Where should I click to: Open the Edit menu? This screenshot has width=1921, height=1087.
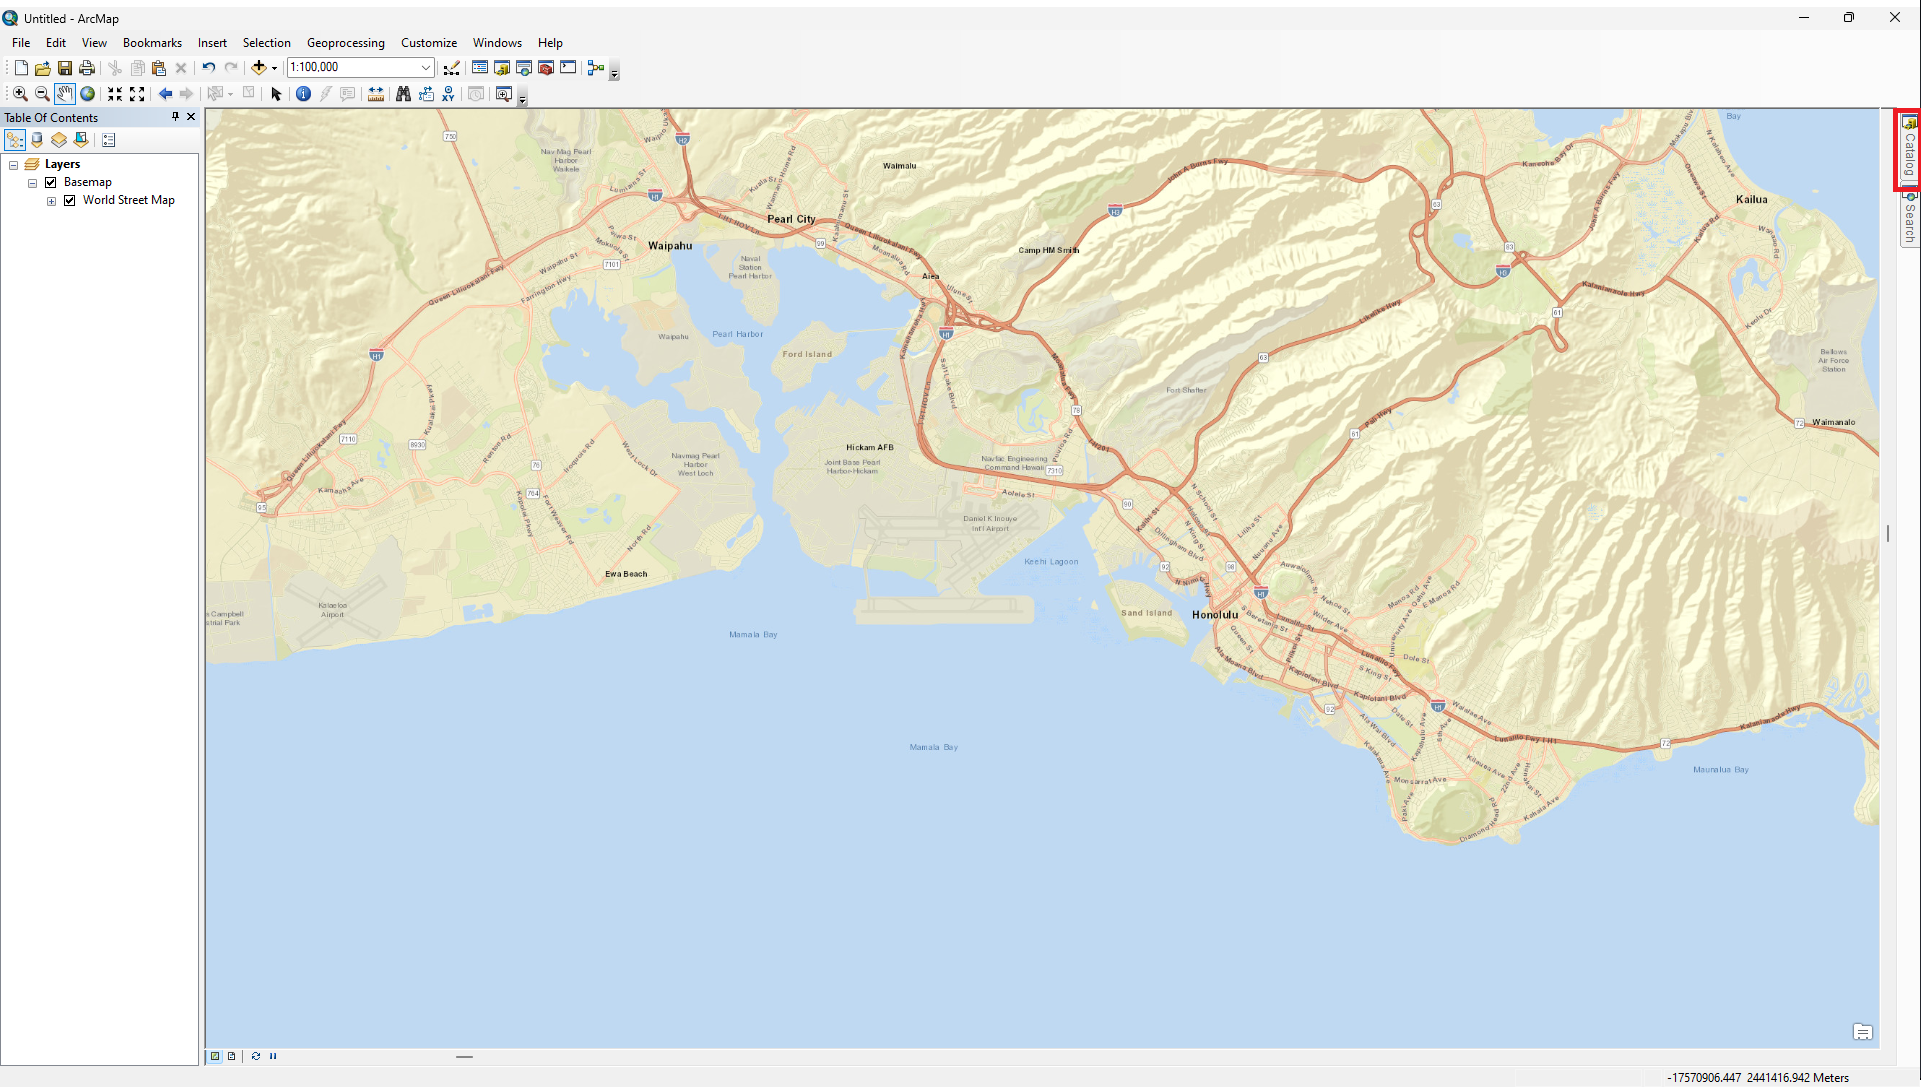(56, 43)
